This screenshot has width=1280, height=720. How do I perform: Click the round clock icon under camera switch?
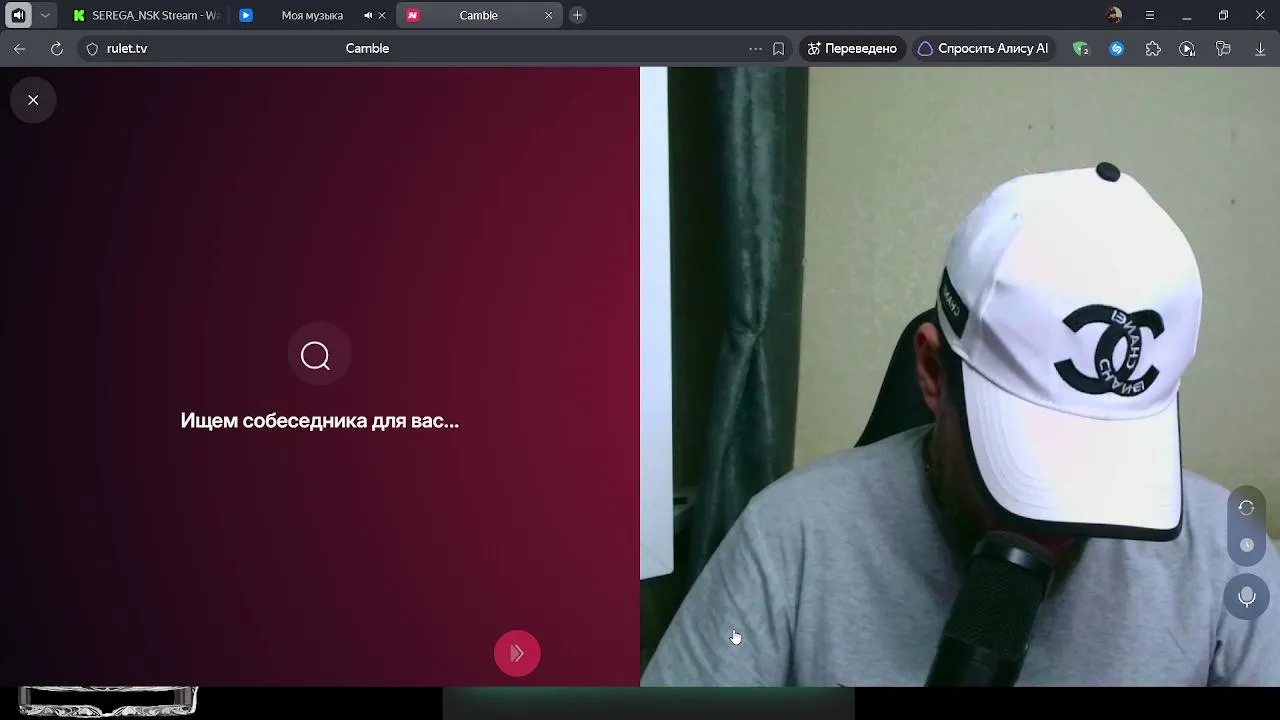click(1246, 545)
